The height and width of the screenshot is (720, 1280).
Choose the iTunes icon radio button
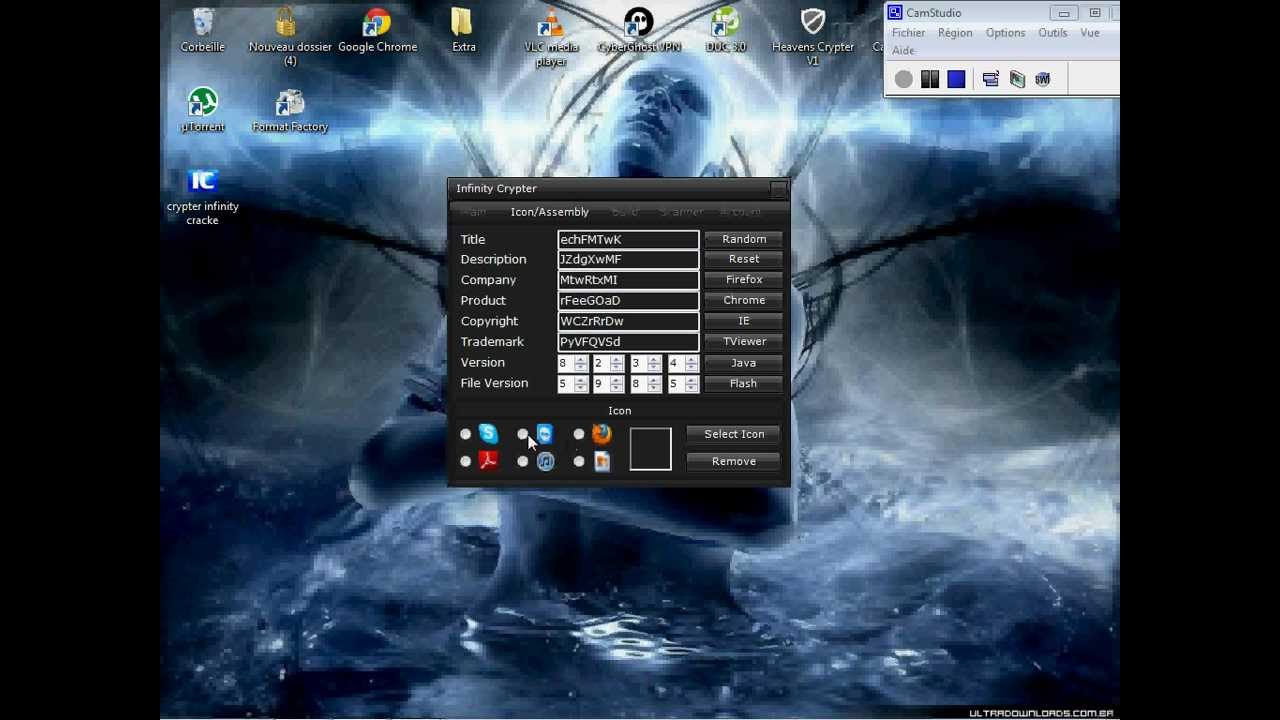(x=522, y=462)
